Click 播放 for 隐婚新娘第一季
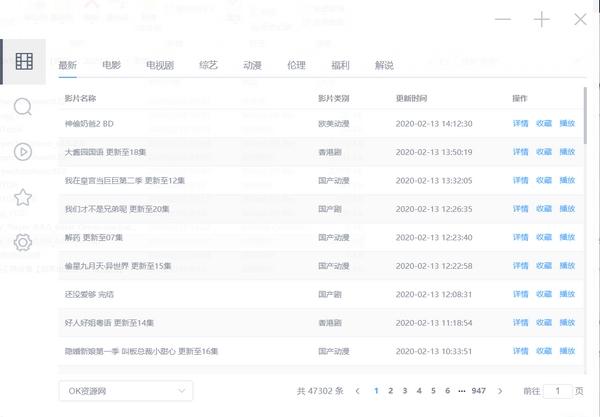Viewport: 600px width, 417px height. click(x=567, y=351)
